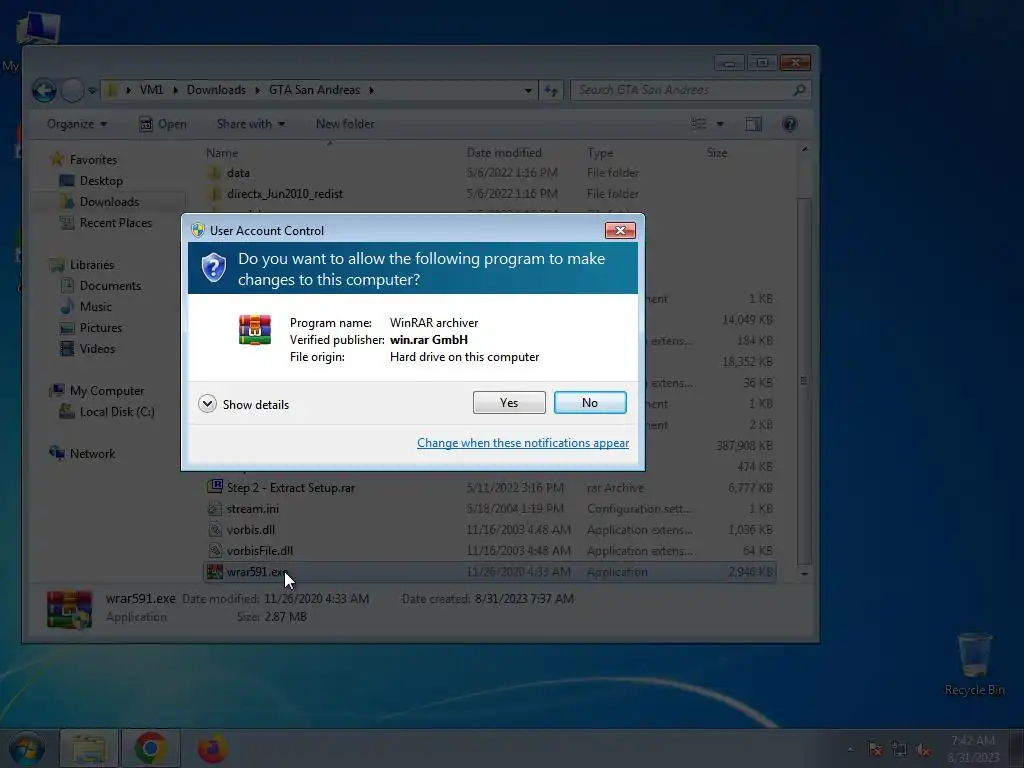
Task: Open address bar history dropdown
Action: [x=528, y=90]
